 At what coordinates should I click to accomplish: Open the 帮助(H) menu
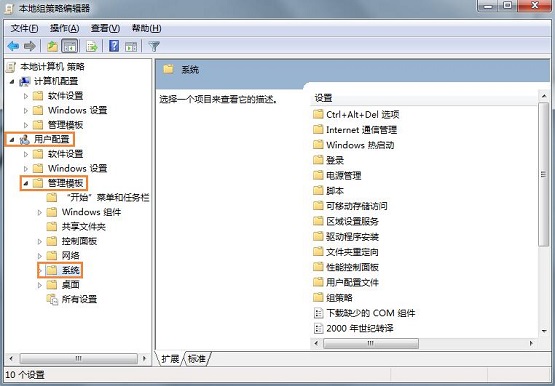click(147, 28)
